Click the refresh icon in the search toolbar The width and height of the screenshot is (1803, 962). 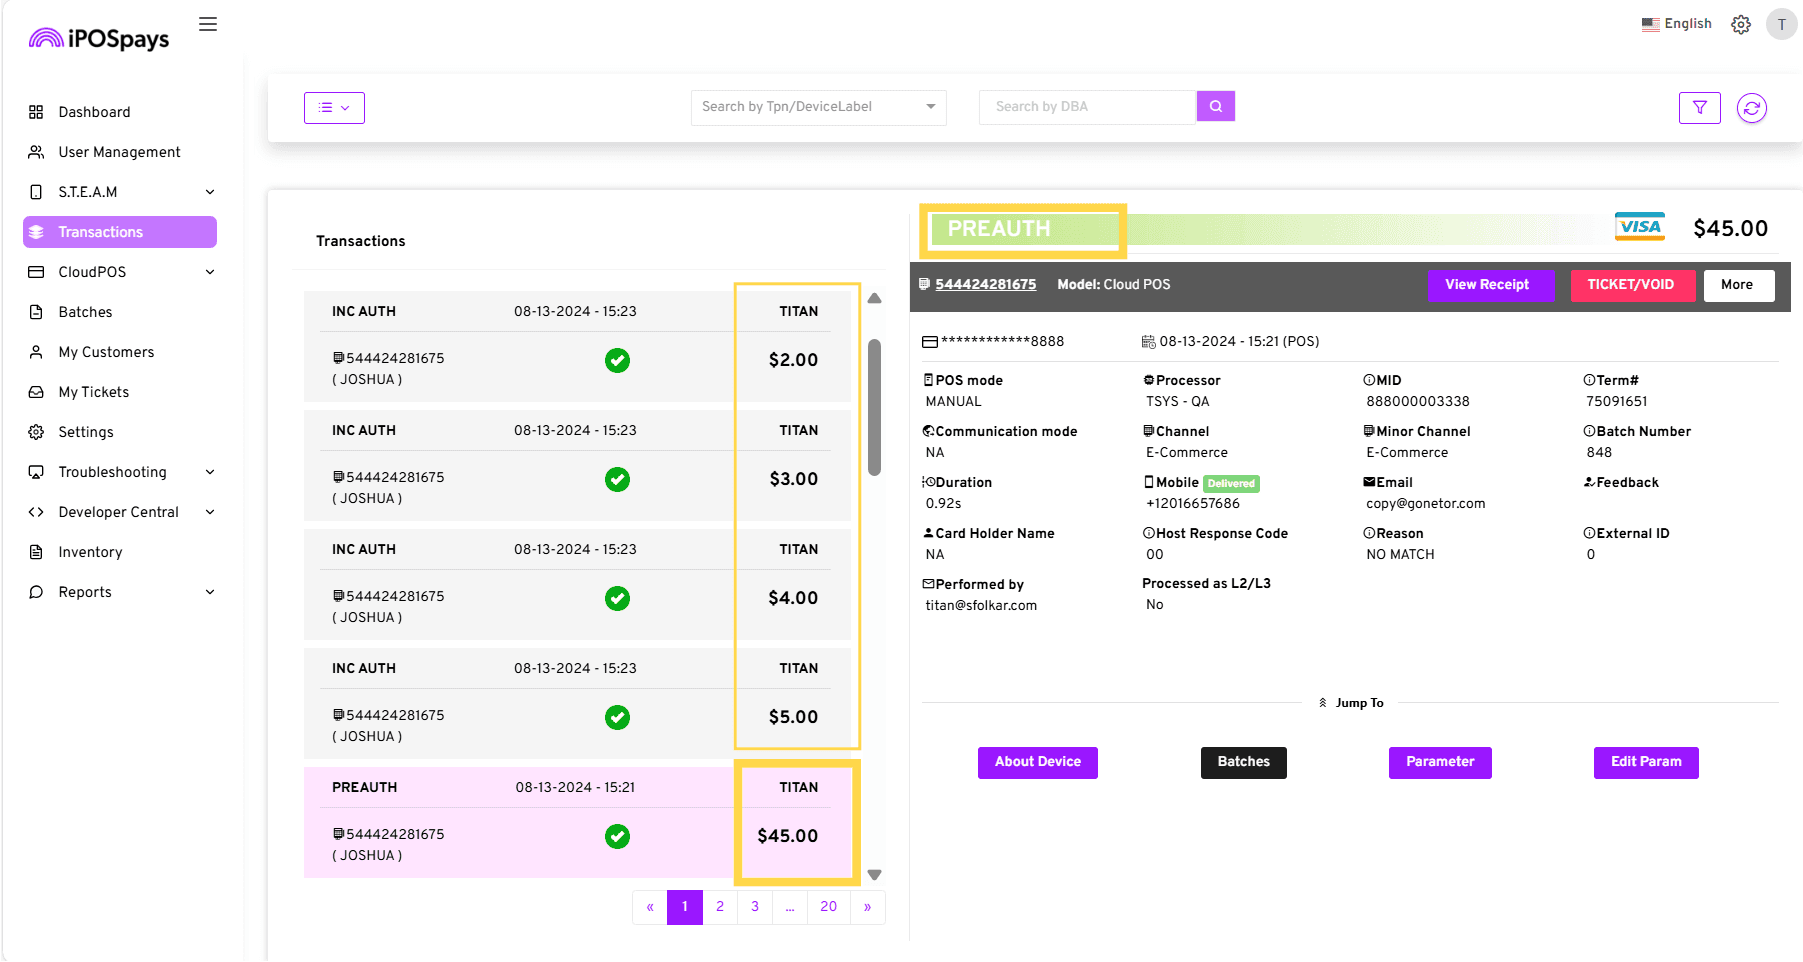pos(1752,107)
